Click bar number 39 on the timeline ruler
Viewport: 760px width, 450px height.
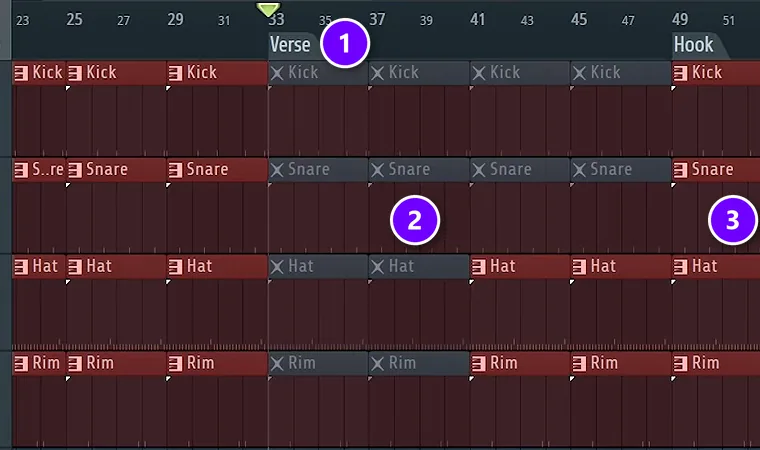pyautogui.click(x=426, y=20)
